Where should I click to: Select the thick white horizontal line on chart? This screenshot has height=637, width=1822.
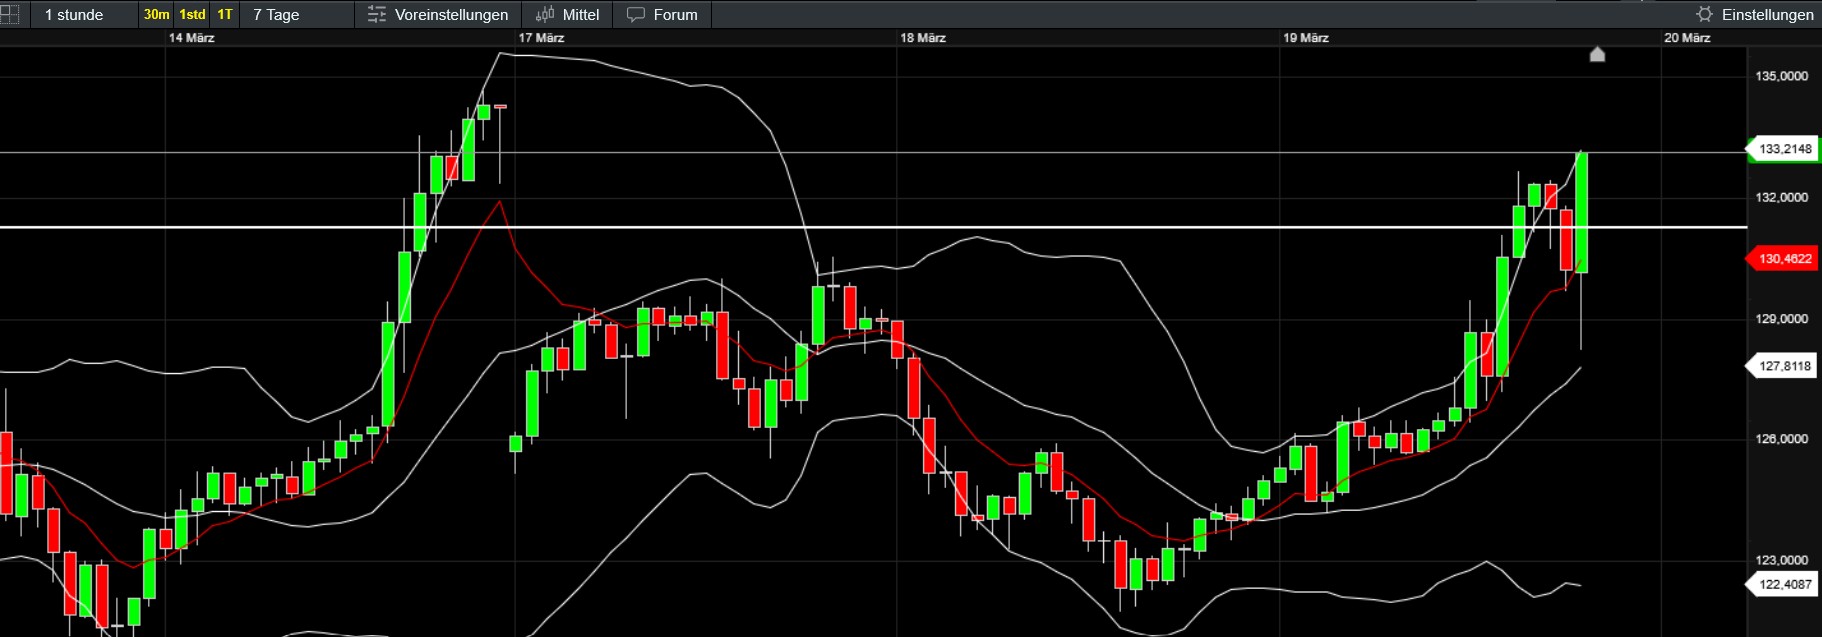(x=873, y=227)
